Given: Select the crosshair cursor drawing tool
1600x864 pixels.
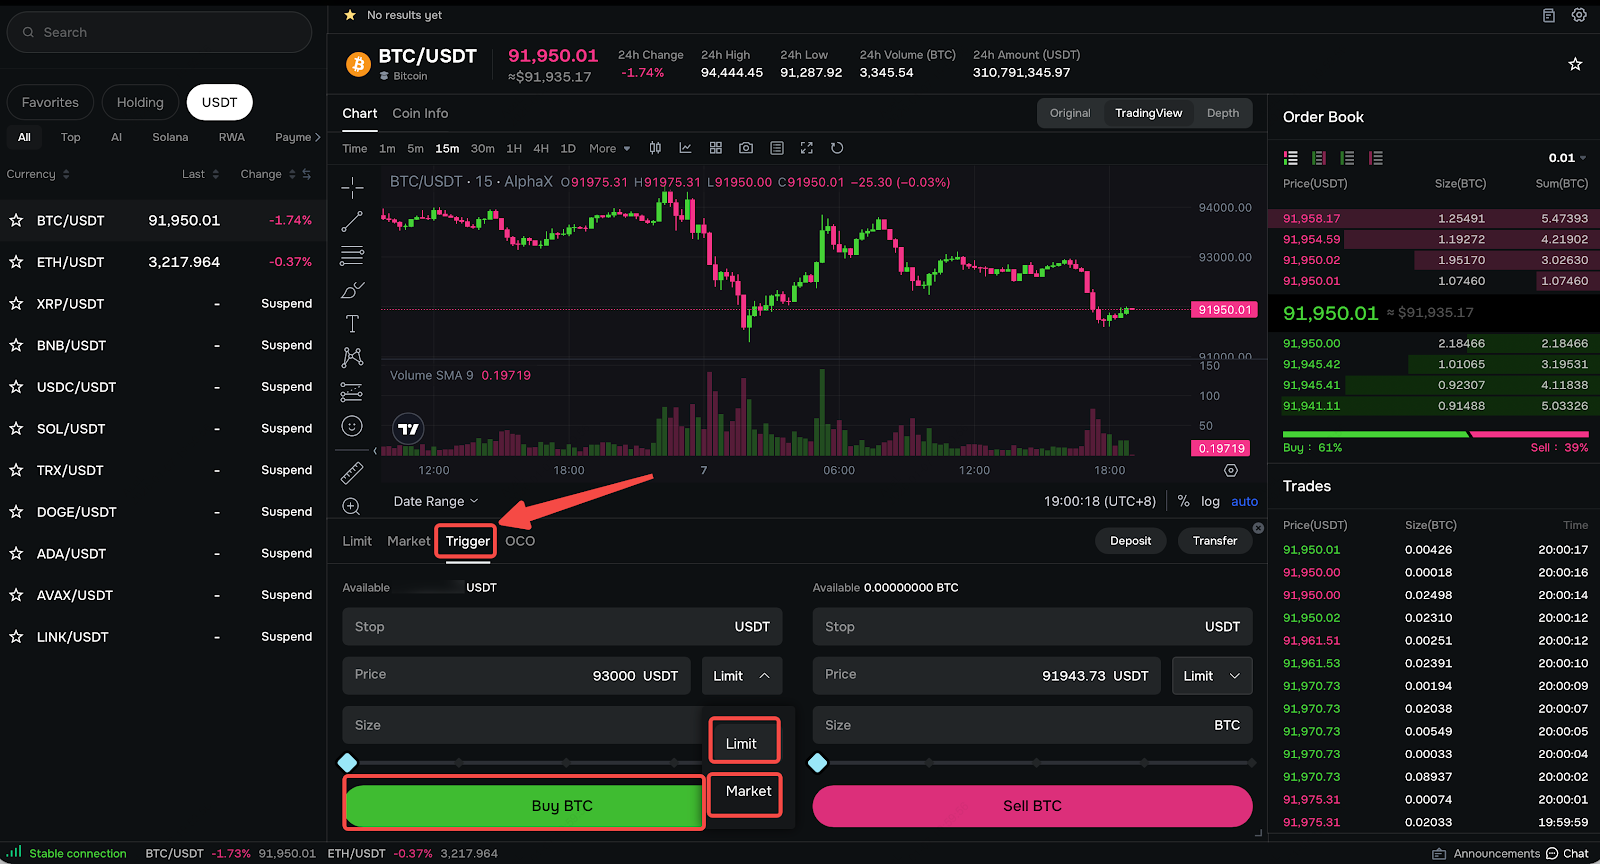Looking at the screenshot, I should pos(352,187).
